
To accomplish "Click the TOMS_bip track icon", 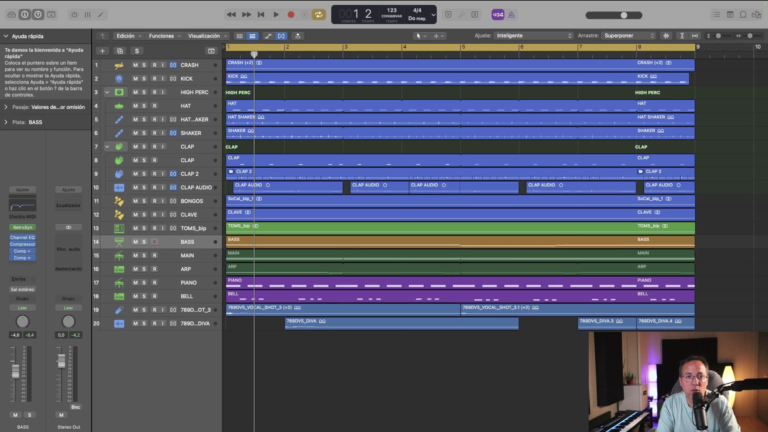I will click(119, 228).
